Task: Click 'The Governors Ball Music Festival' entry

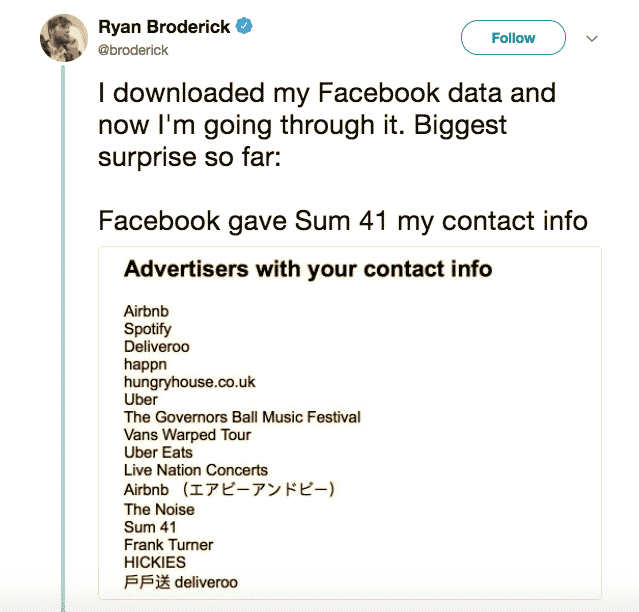Action: (242, 417)
